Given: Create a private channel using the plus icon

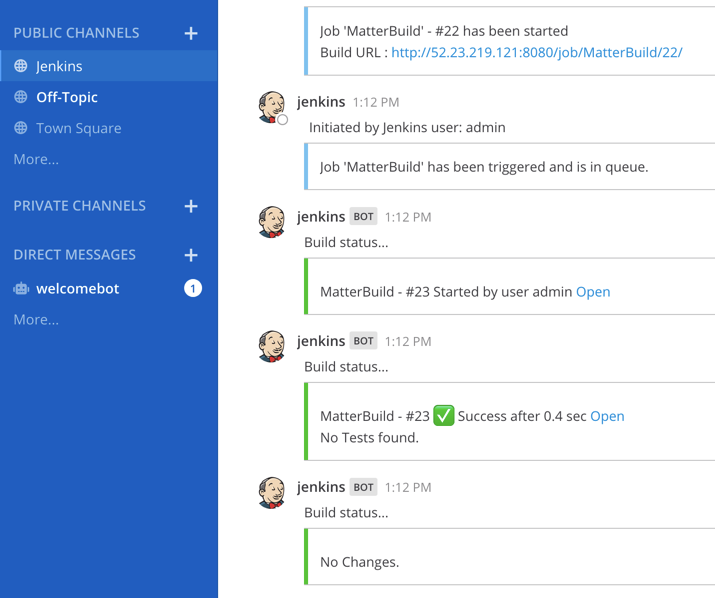Looking at the screenshot, I should [x=191, y=206].
